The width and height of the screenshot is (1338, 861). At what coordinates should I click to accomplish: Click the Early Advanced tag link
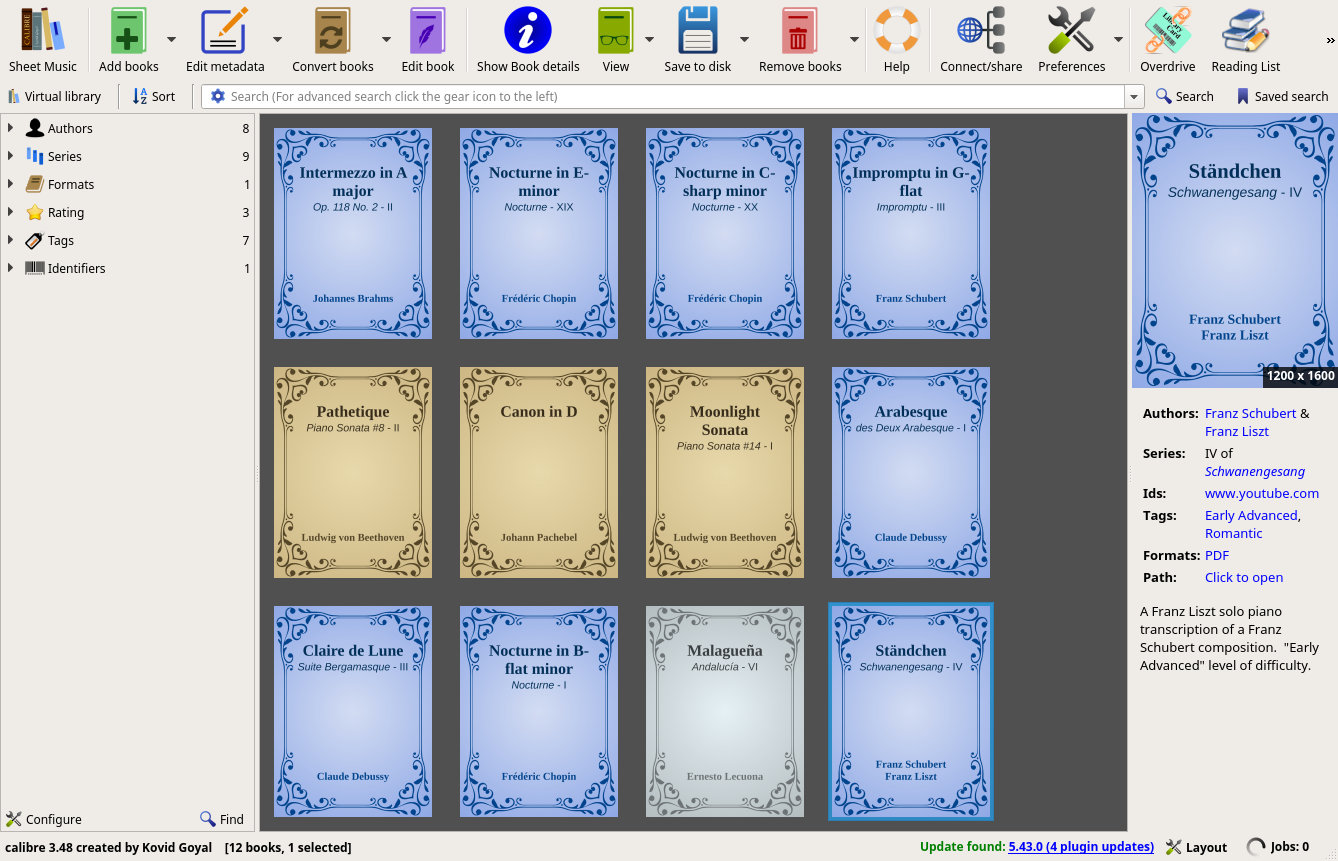point(1251,515)
